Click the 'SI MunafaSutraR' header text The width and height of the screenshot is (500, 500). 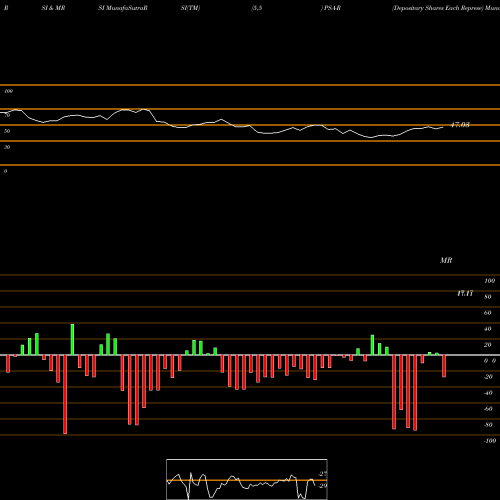123,8
